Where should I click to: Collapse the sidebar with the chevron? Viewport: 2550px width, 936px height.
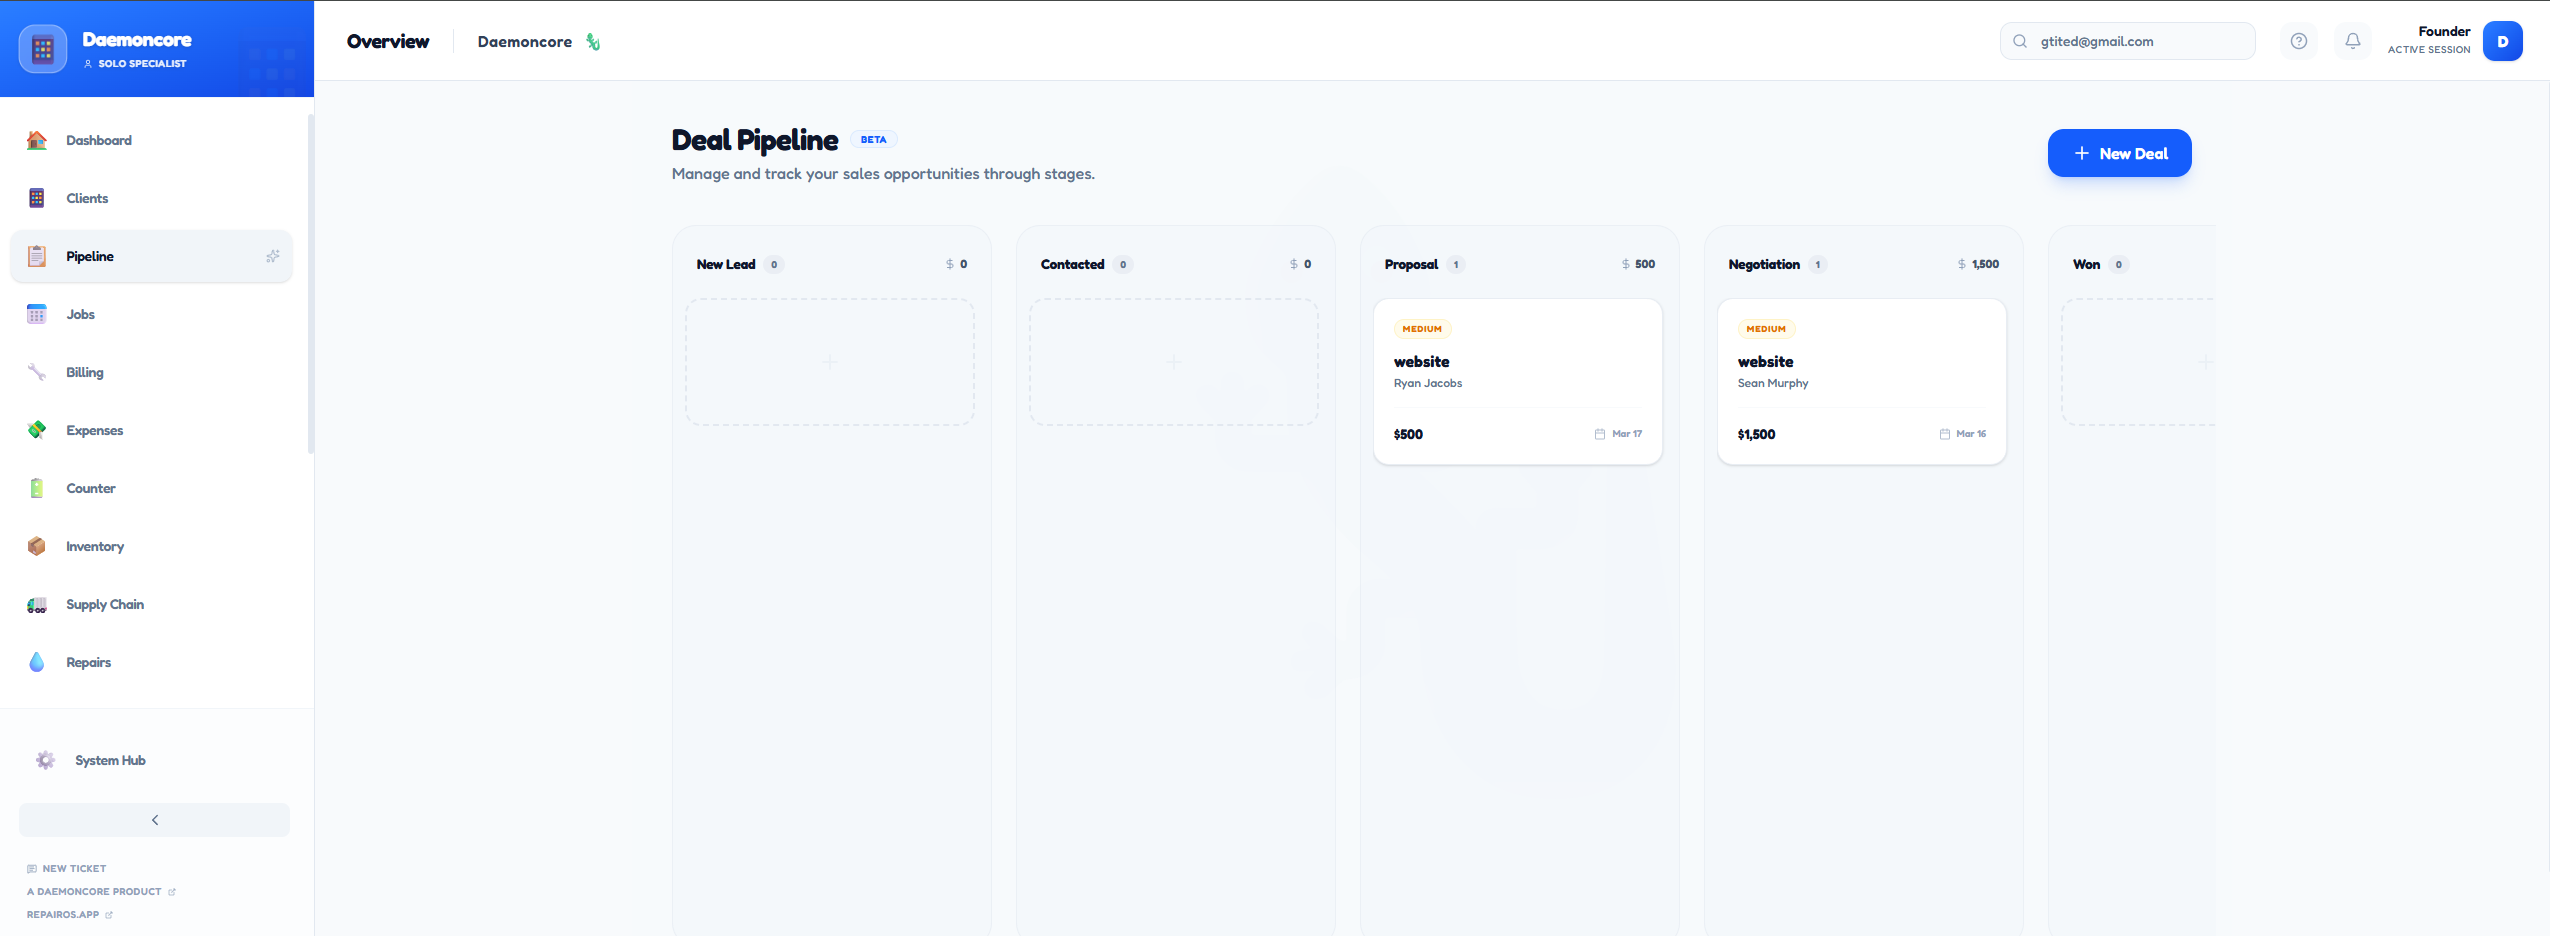tap(155, 819)
